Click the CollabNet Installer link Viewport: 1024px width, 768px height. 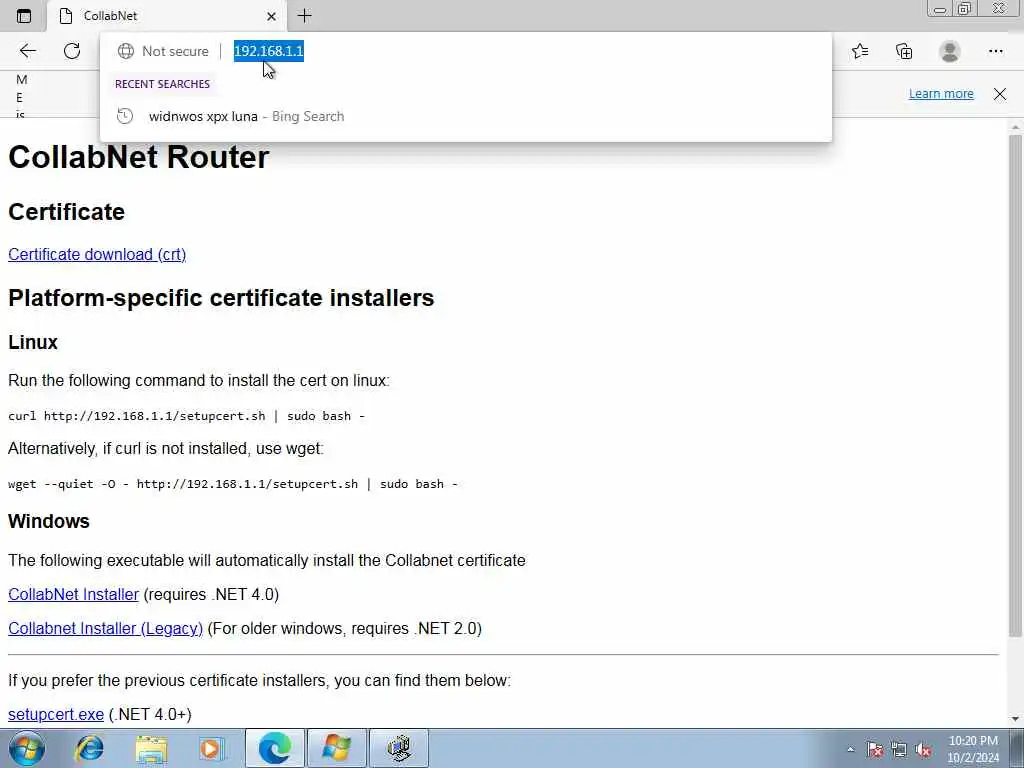(x=73, y=594)
